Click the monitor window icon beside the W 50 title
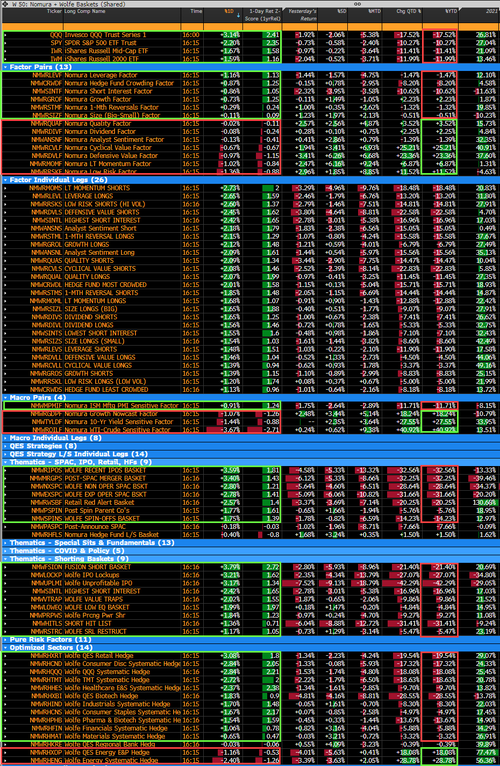Image resolution: width=500 pixels, height=766 pixels. pos(4,4)
